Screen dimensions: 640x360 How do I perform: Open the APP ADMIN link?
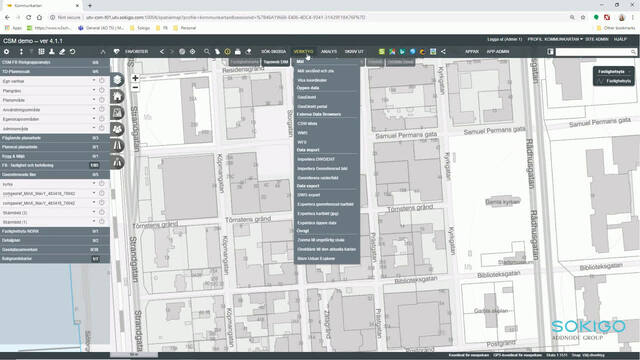pos(498,52)
